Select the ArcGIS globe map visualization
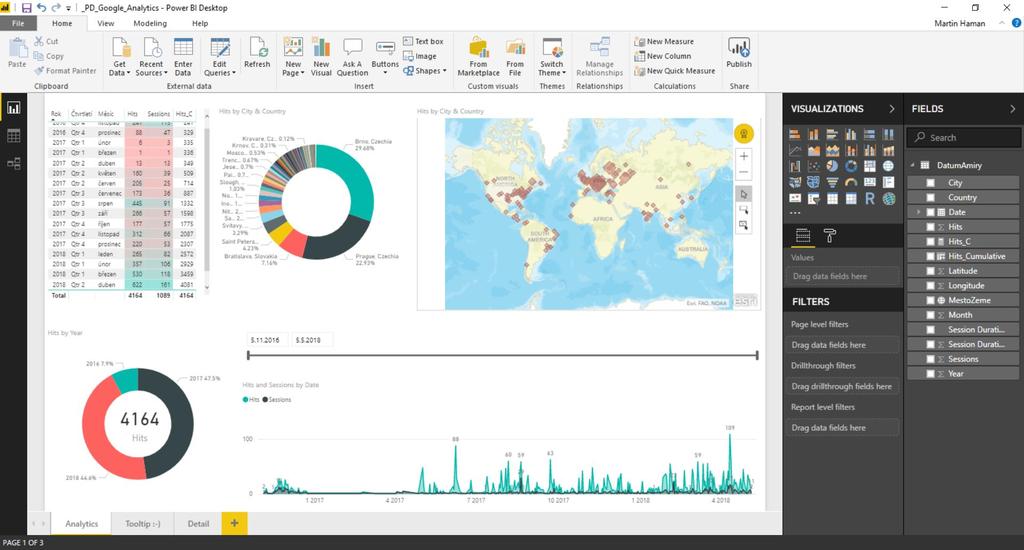1024x550 pixels. (889, 199)
